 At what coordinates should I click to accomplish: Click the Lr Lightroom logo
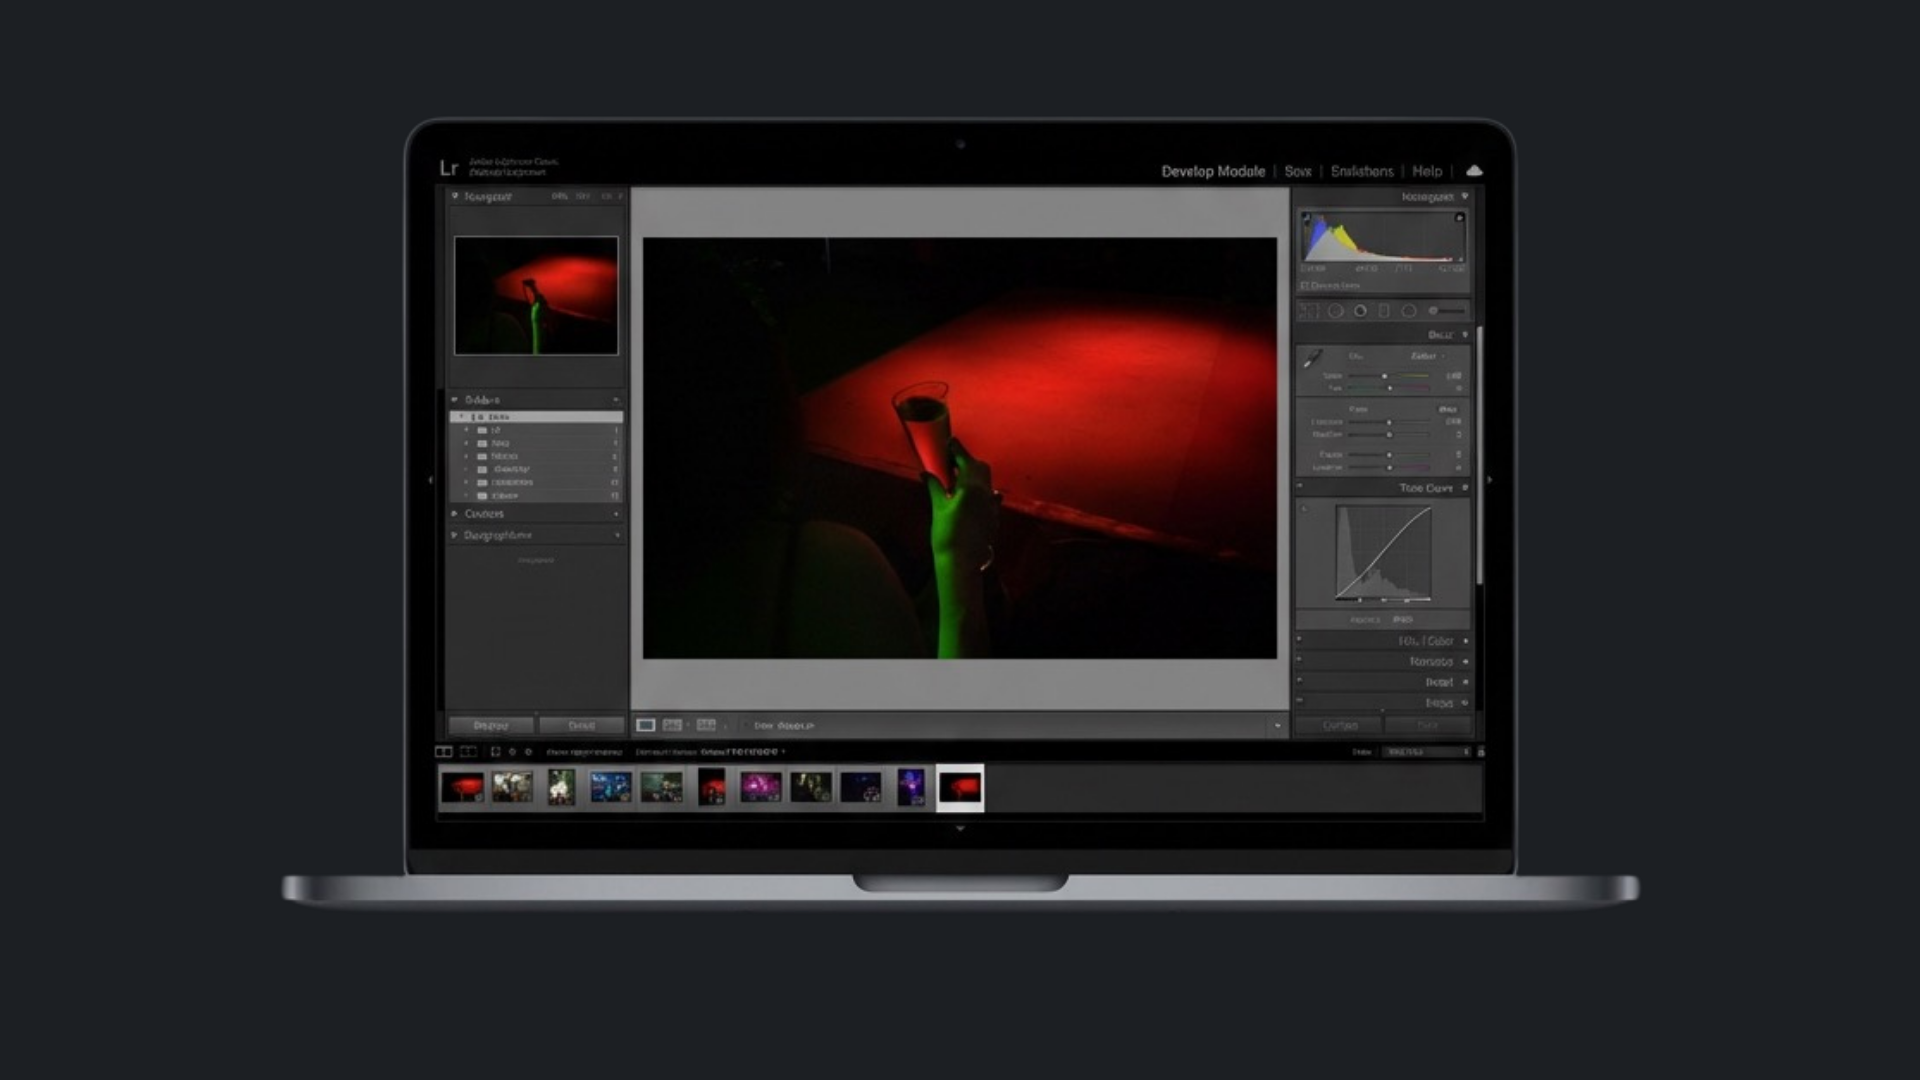tap(448, 168)
